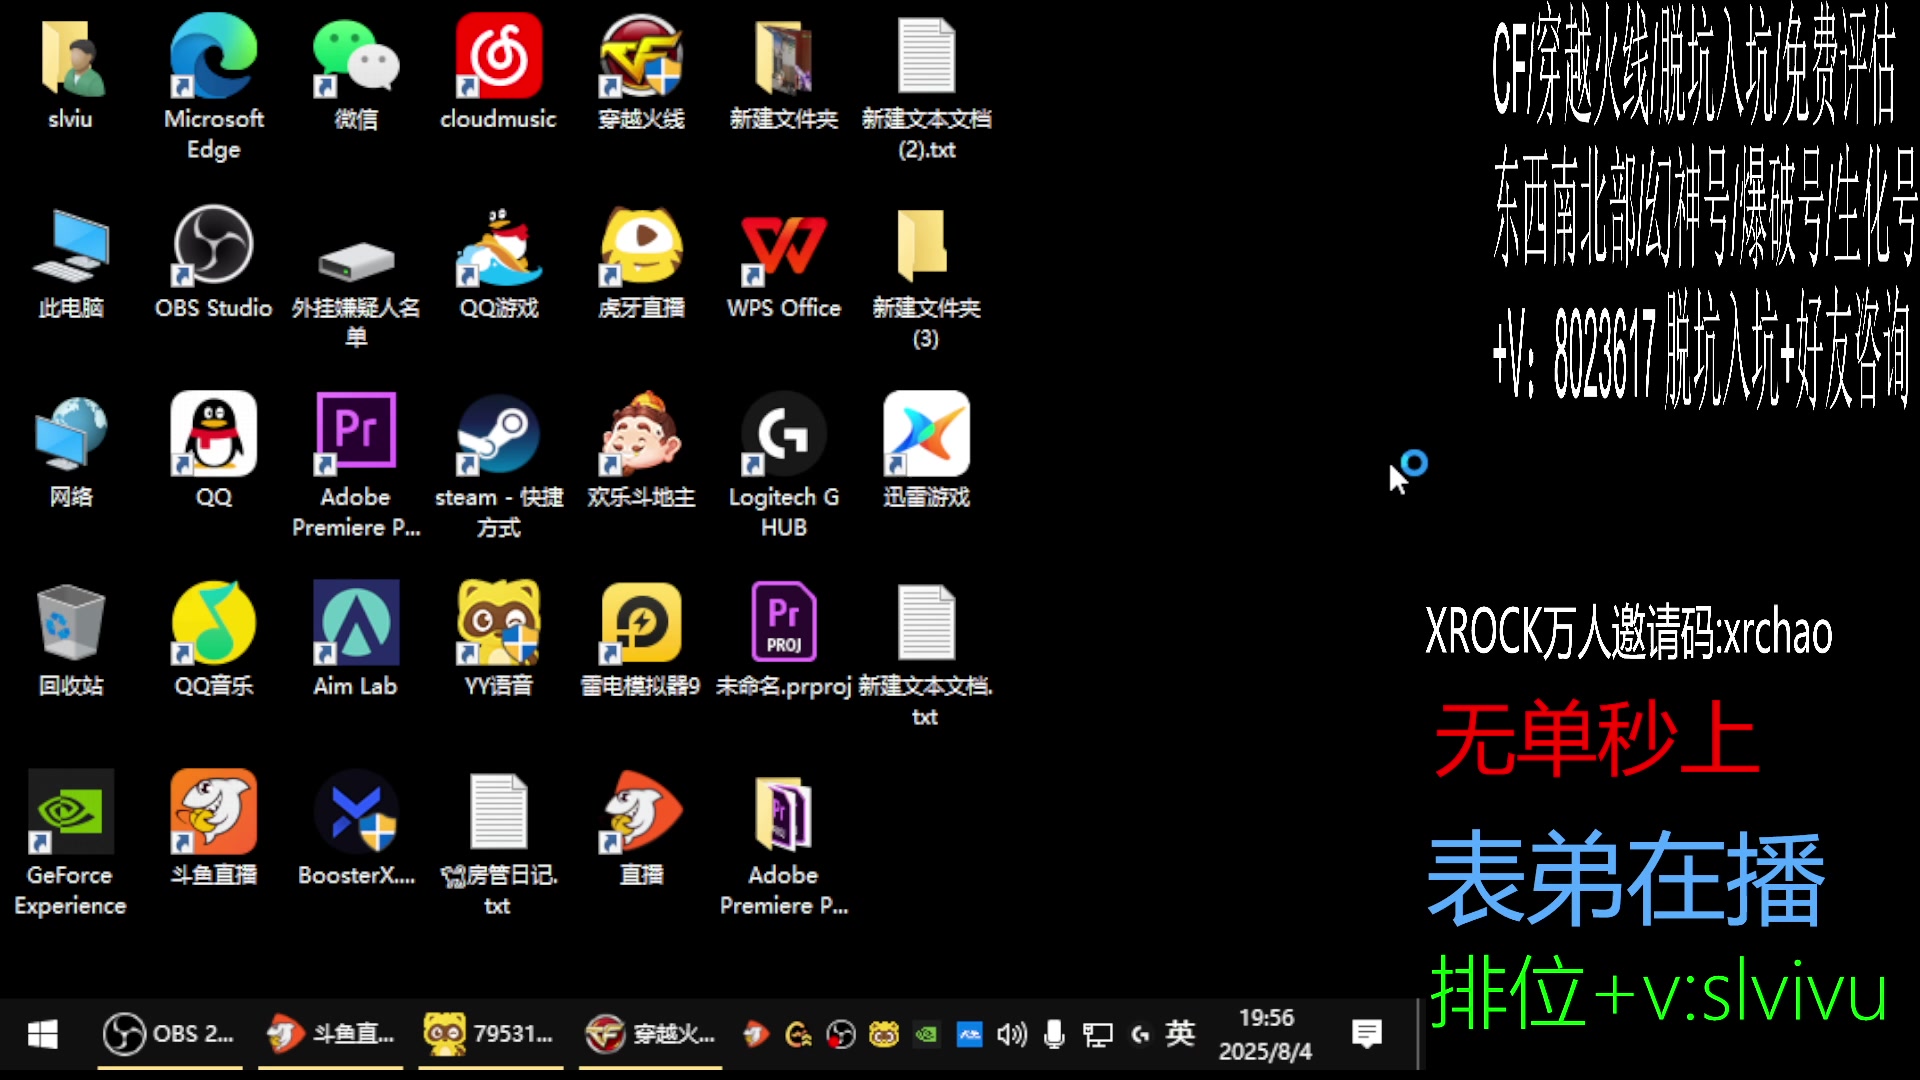Click the YY raccoon tray icon

(x=884, y=1034)
